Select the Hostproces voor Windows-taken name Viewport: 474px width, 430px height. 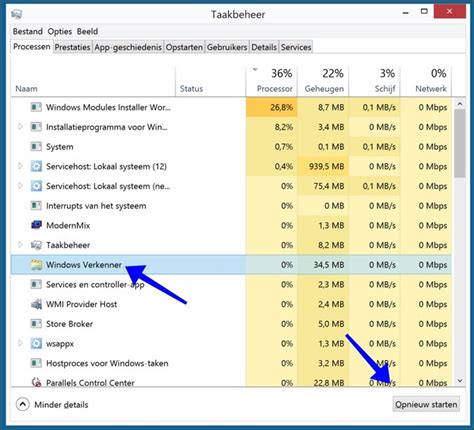pos(107,363)
